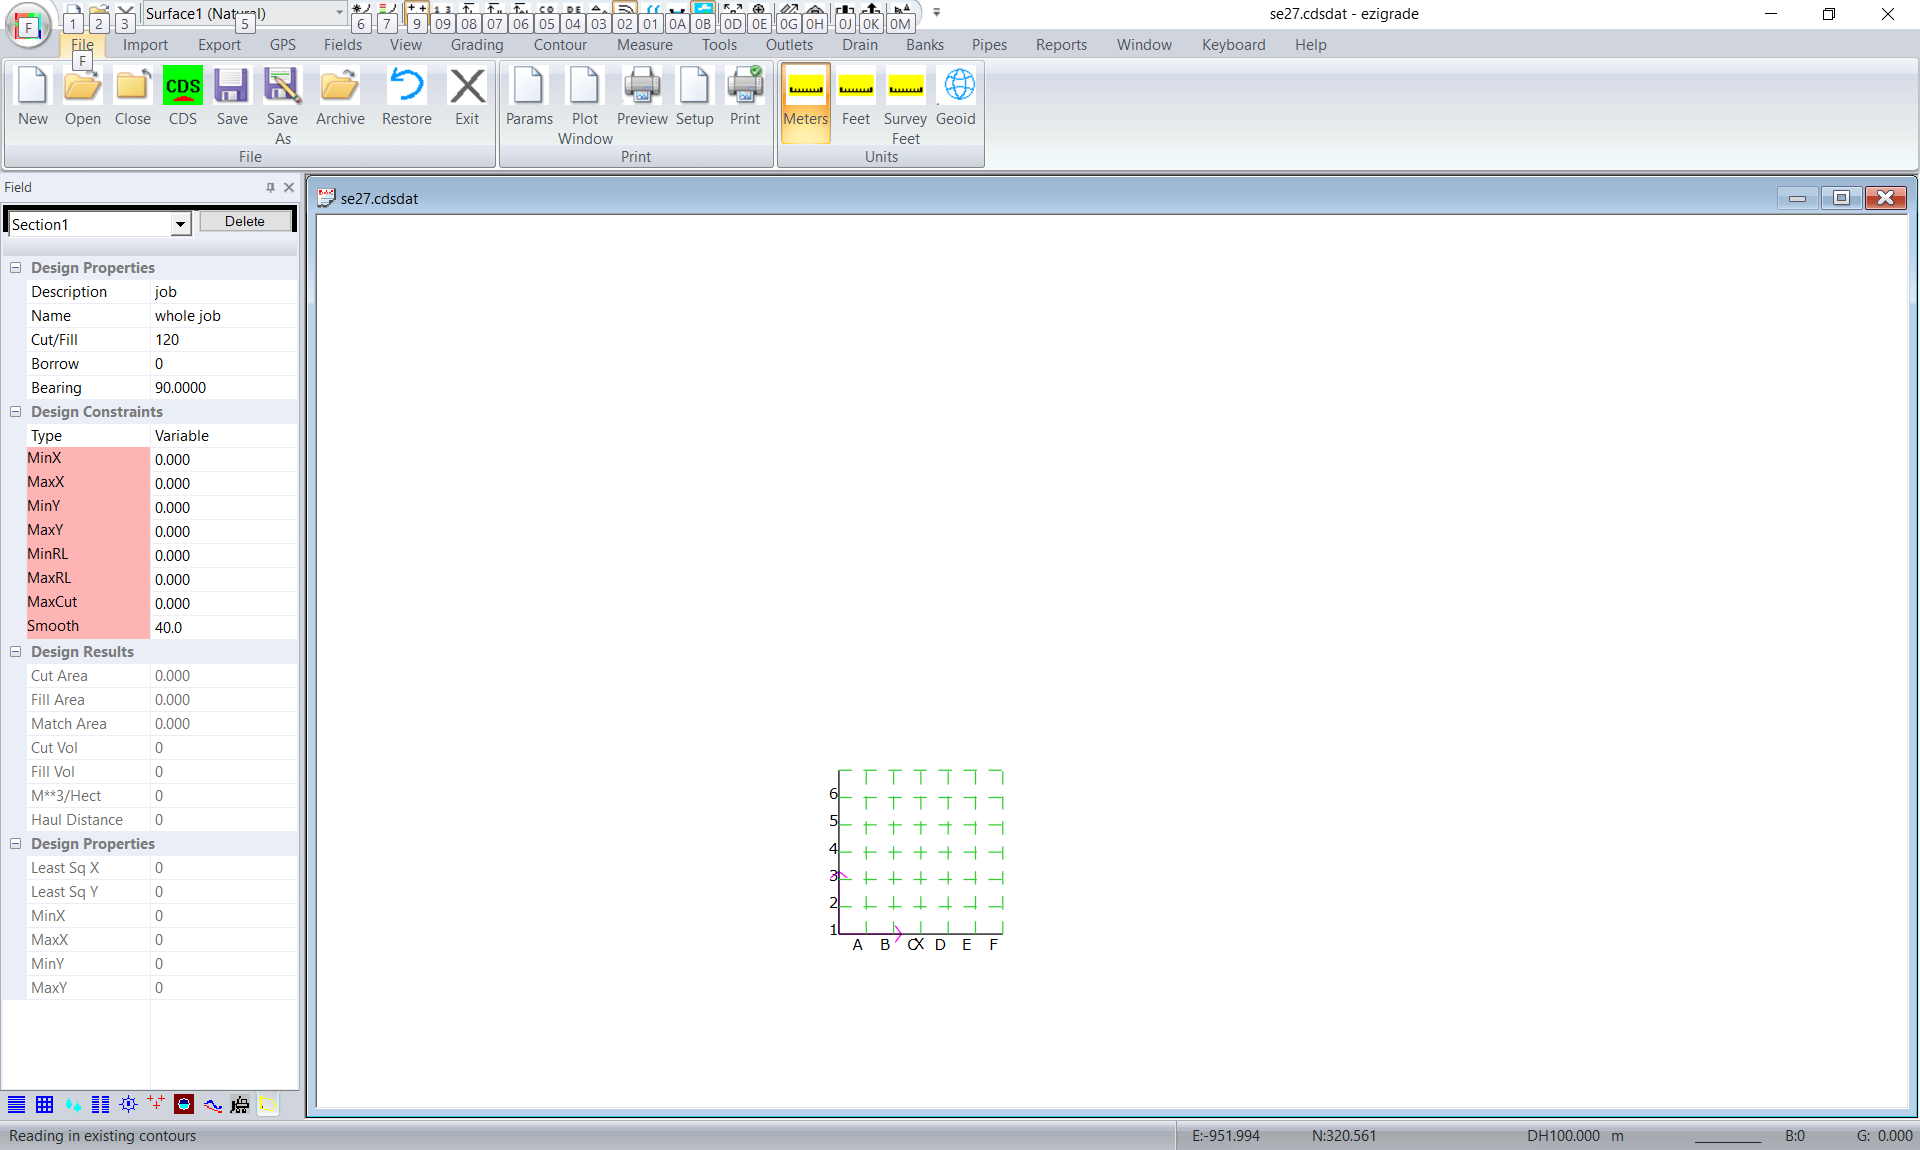The height and width of the screenshot is (1150, 1920).
Task: Open the Contour ribbon tab
Action: pos(560,45)
